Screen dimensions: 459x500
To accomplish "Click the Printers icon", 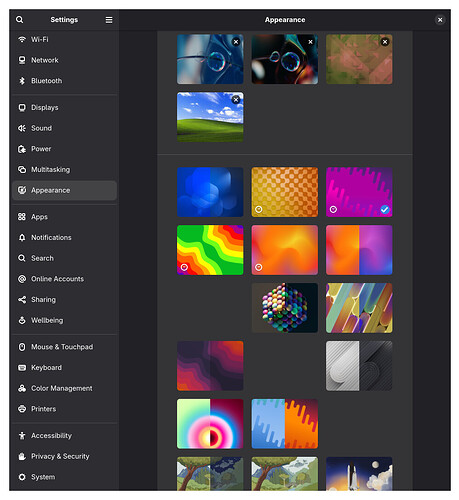I will (22, 409).
